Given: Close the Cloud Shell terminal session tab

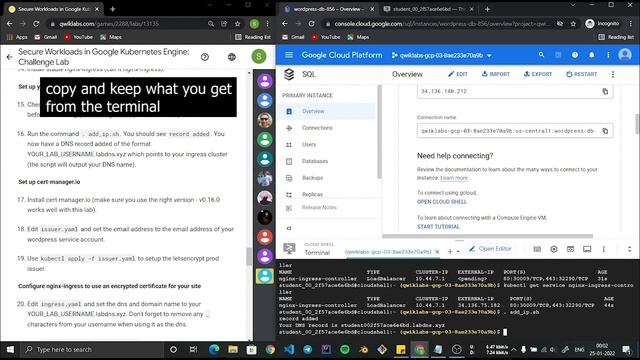Looking at the screenshot, I should pyautogui.click(x=437, y=252).
